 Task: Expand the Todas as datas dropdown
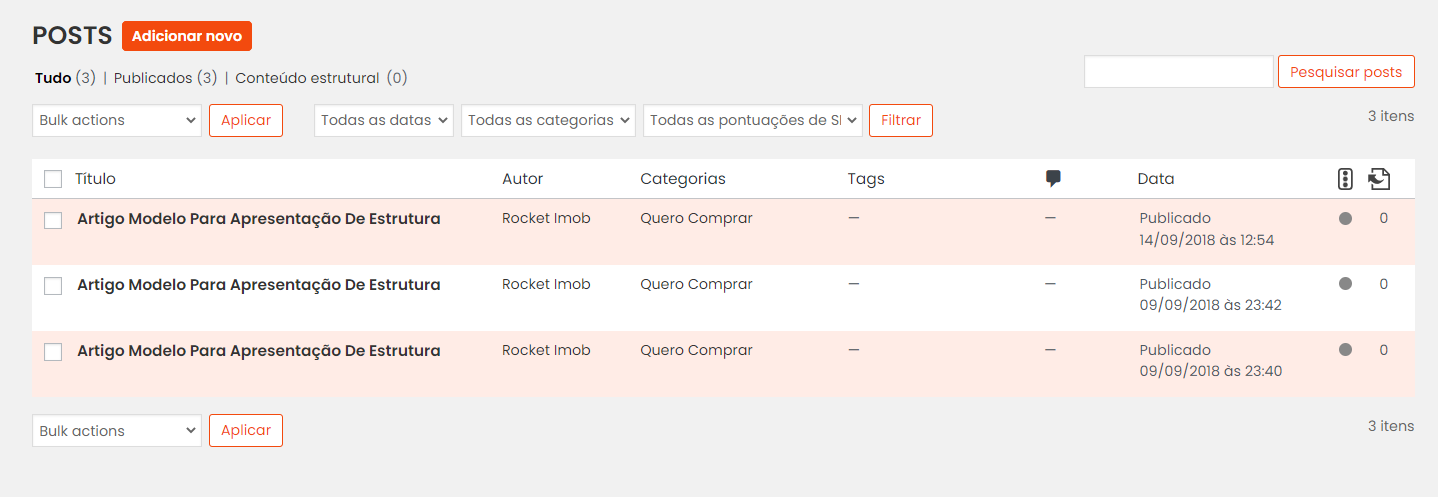pos(384,120)
